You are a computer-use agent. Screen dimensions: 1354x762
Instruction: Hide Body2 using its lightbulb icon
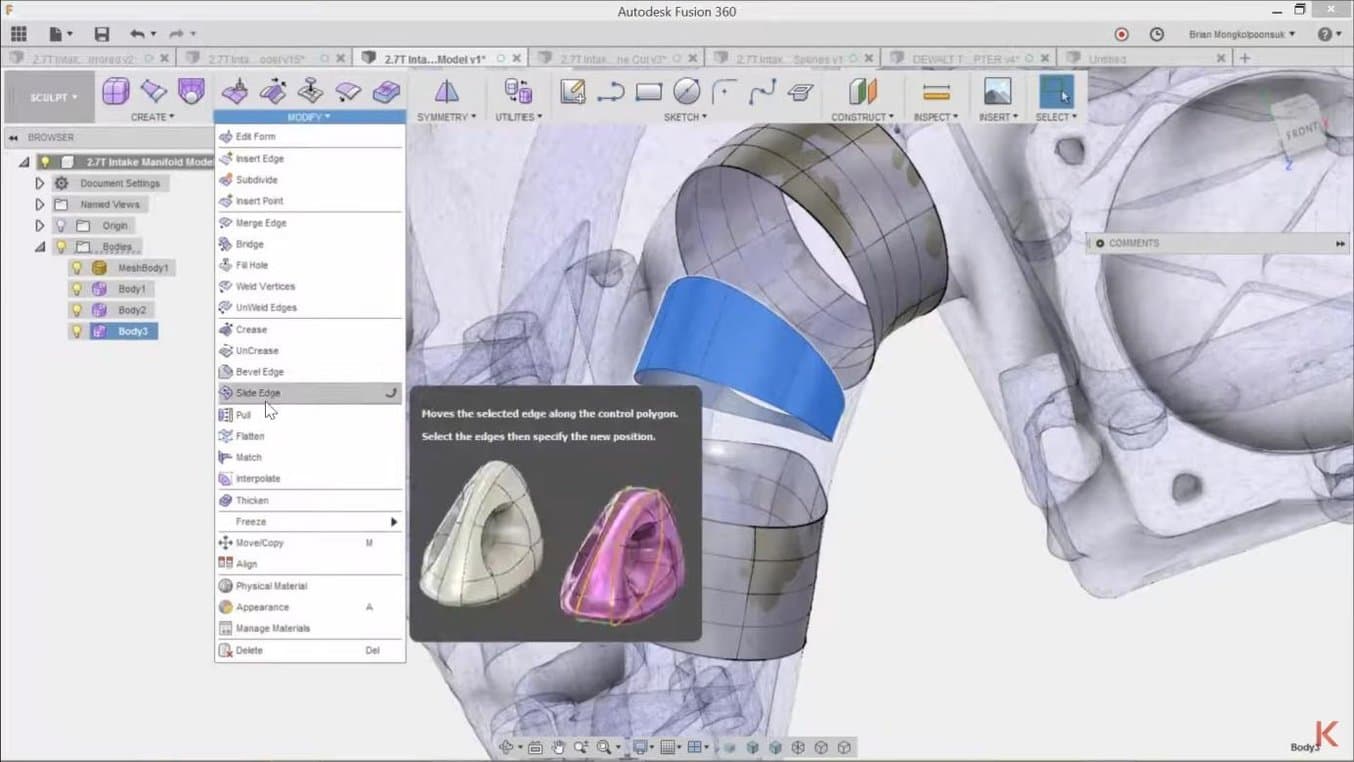77,310
